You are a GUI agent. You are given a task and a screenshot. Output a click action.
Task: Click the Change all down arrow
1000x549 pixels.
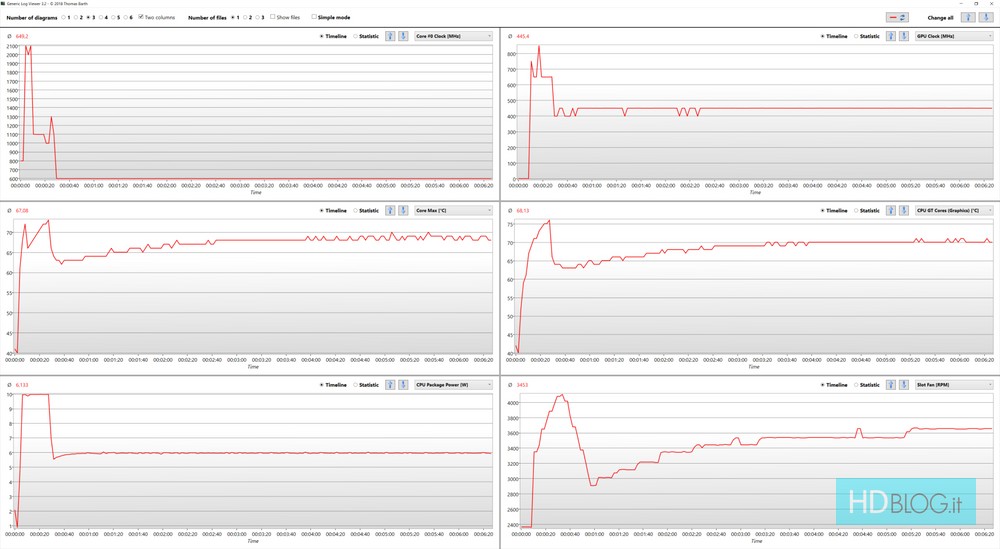[x=984, y=17]
